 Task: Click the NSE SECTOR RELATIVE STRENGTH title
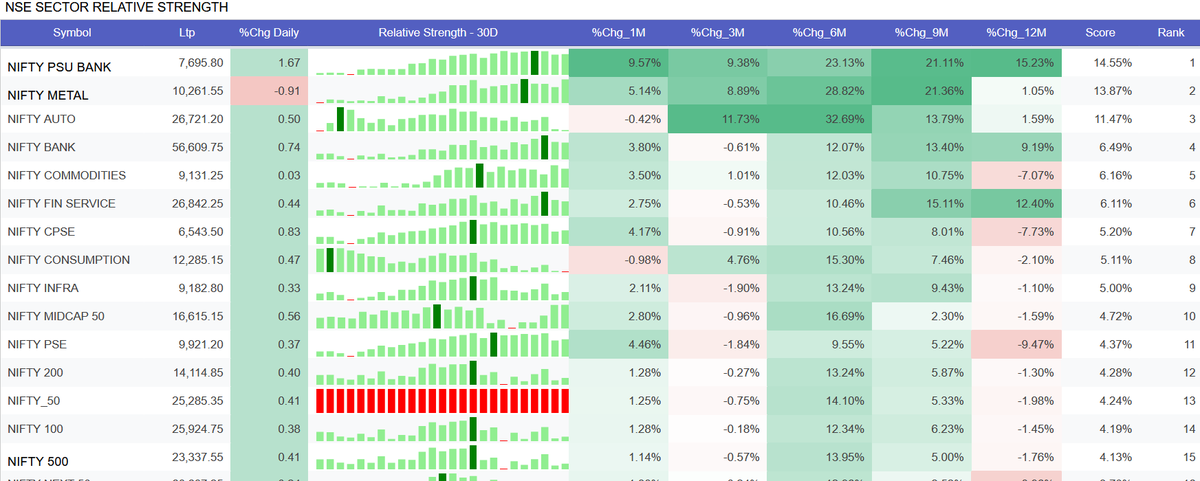(117, 7)
